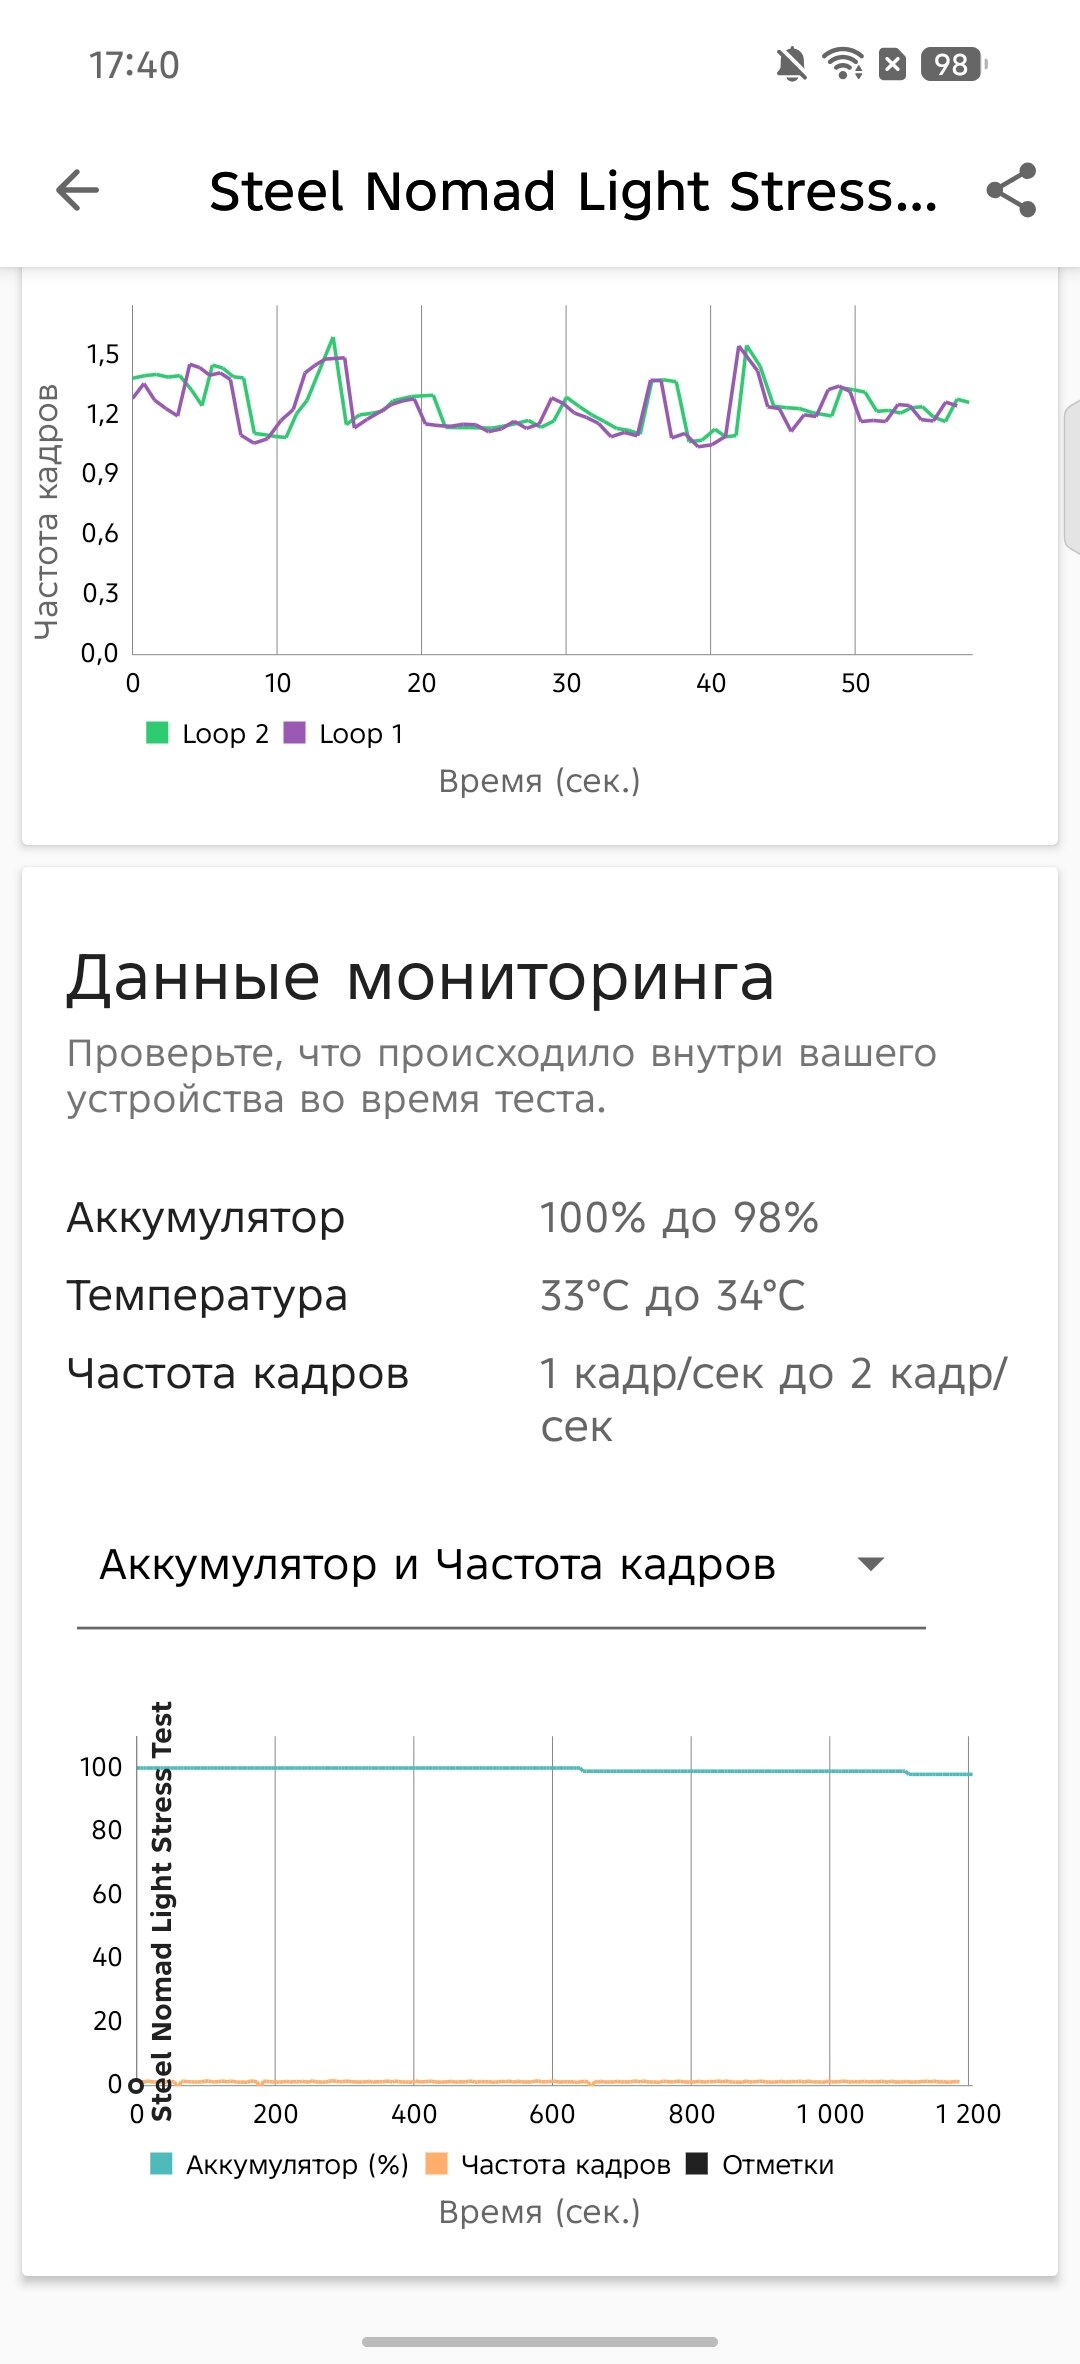Tap the Loop 2 legend label
The width and height of the screenshot is (1080, 2364).
click(225, 734)
